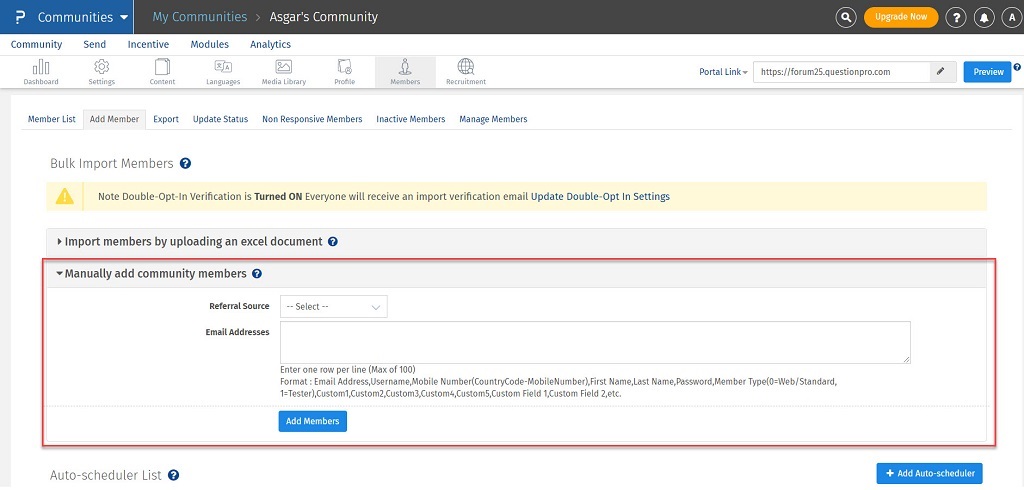Switch to the Export tab

166,119
